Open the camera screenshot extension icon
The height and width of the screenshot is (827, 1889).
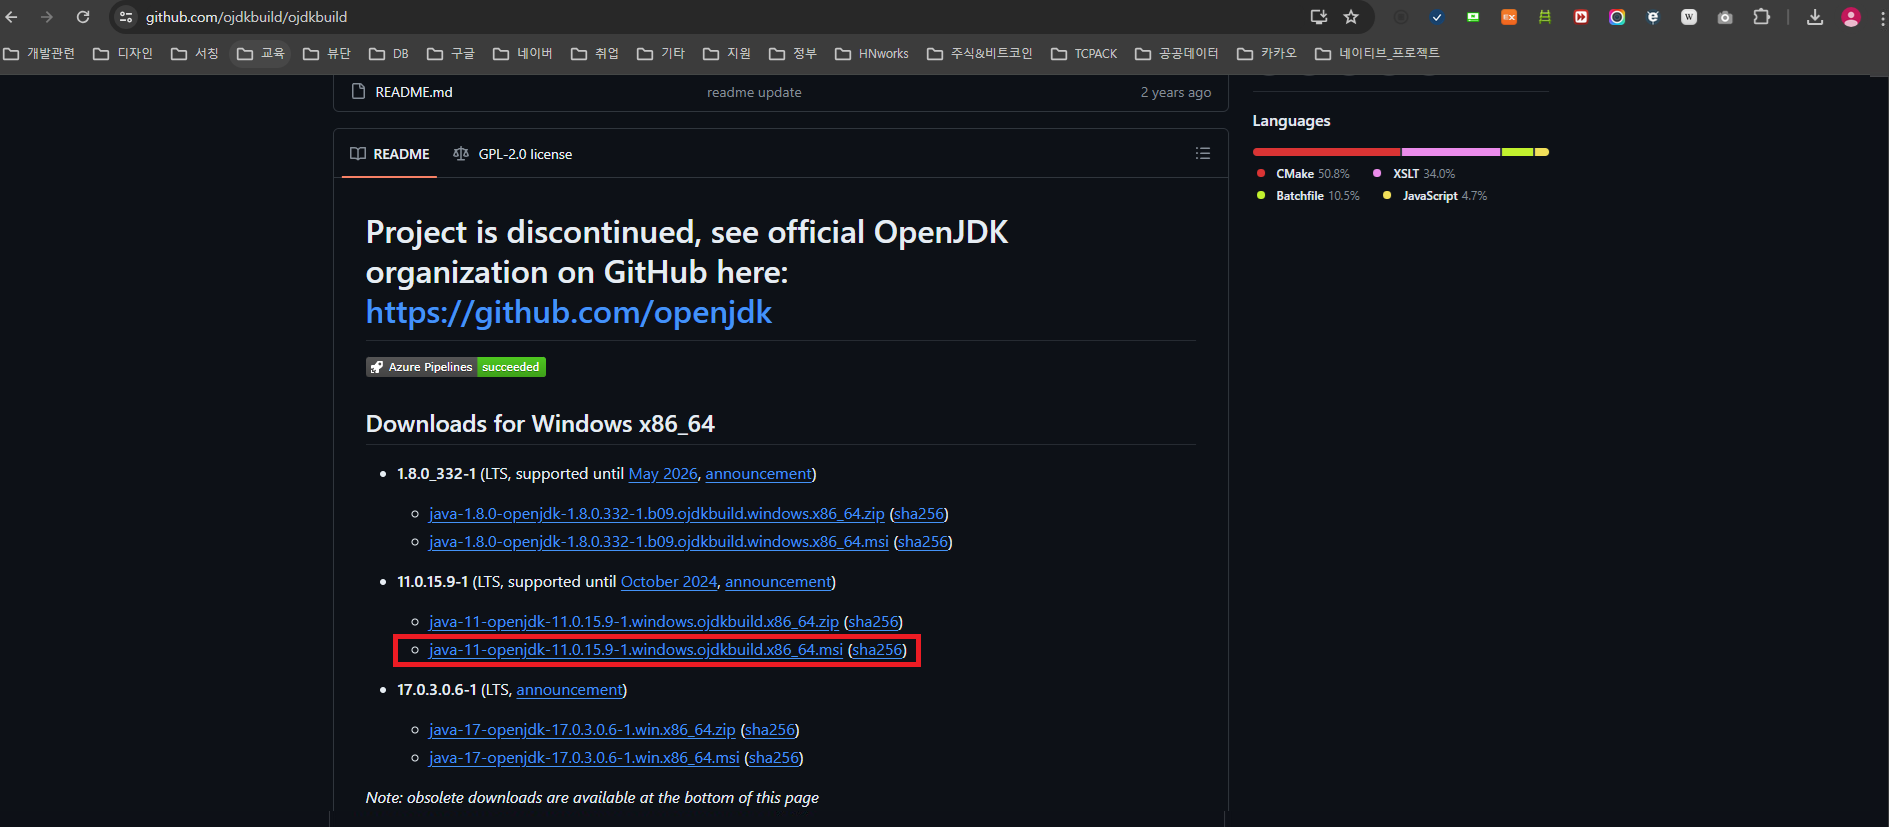1725,17
